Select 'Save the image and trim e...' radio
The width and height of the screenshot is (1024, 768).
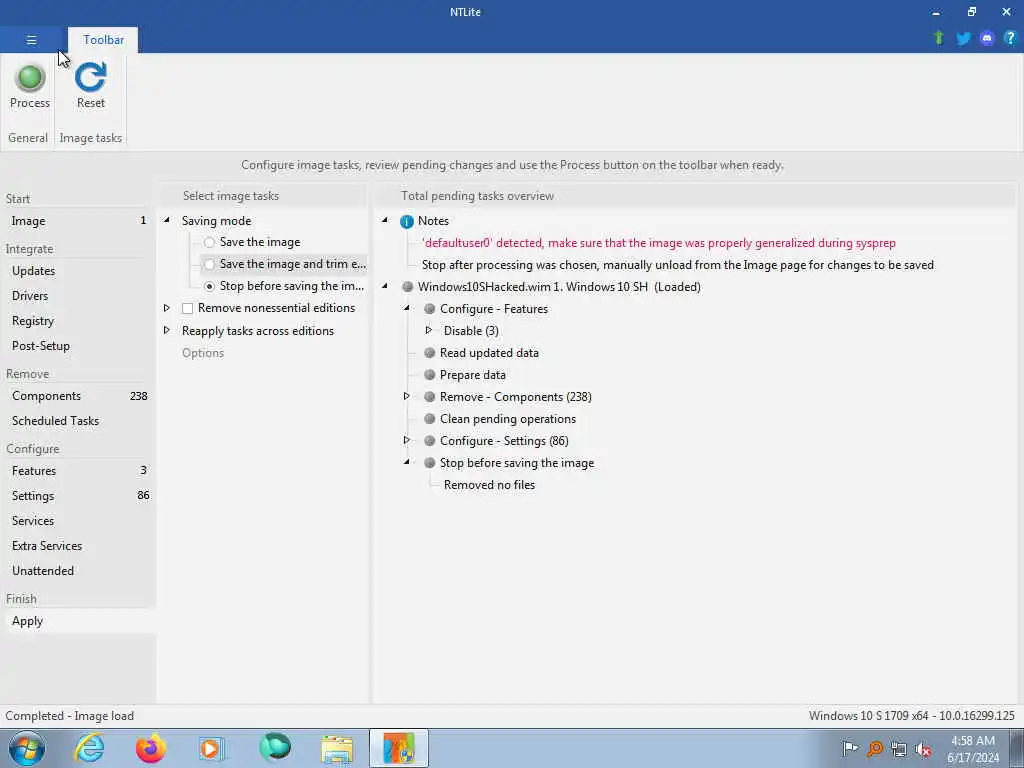209,264
